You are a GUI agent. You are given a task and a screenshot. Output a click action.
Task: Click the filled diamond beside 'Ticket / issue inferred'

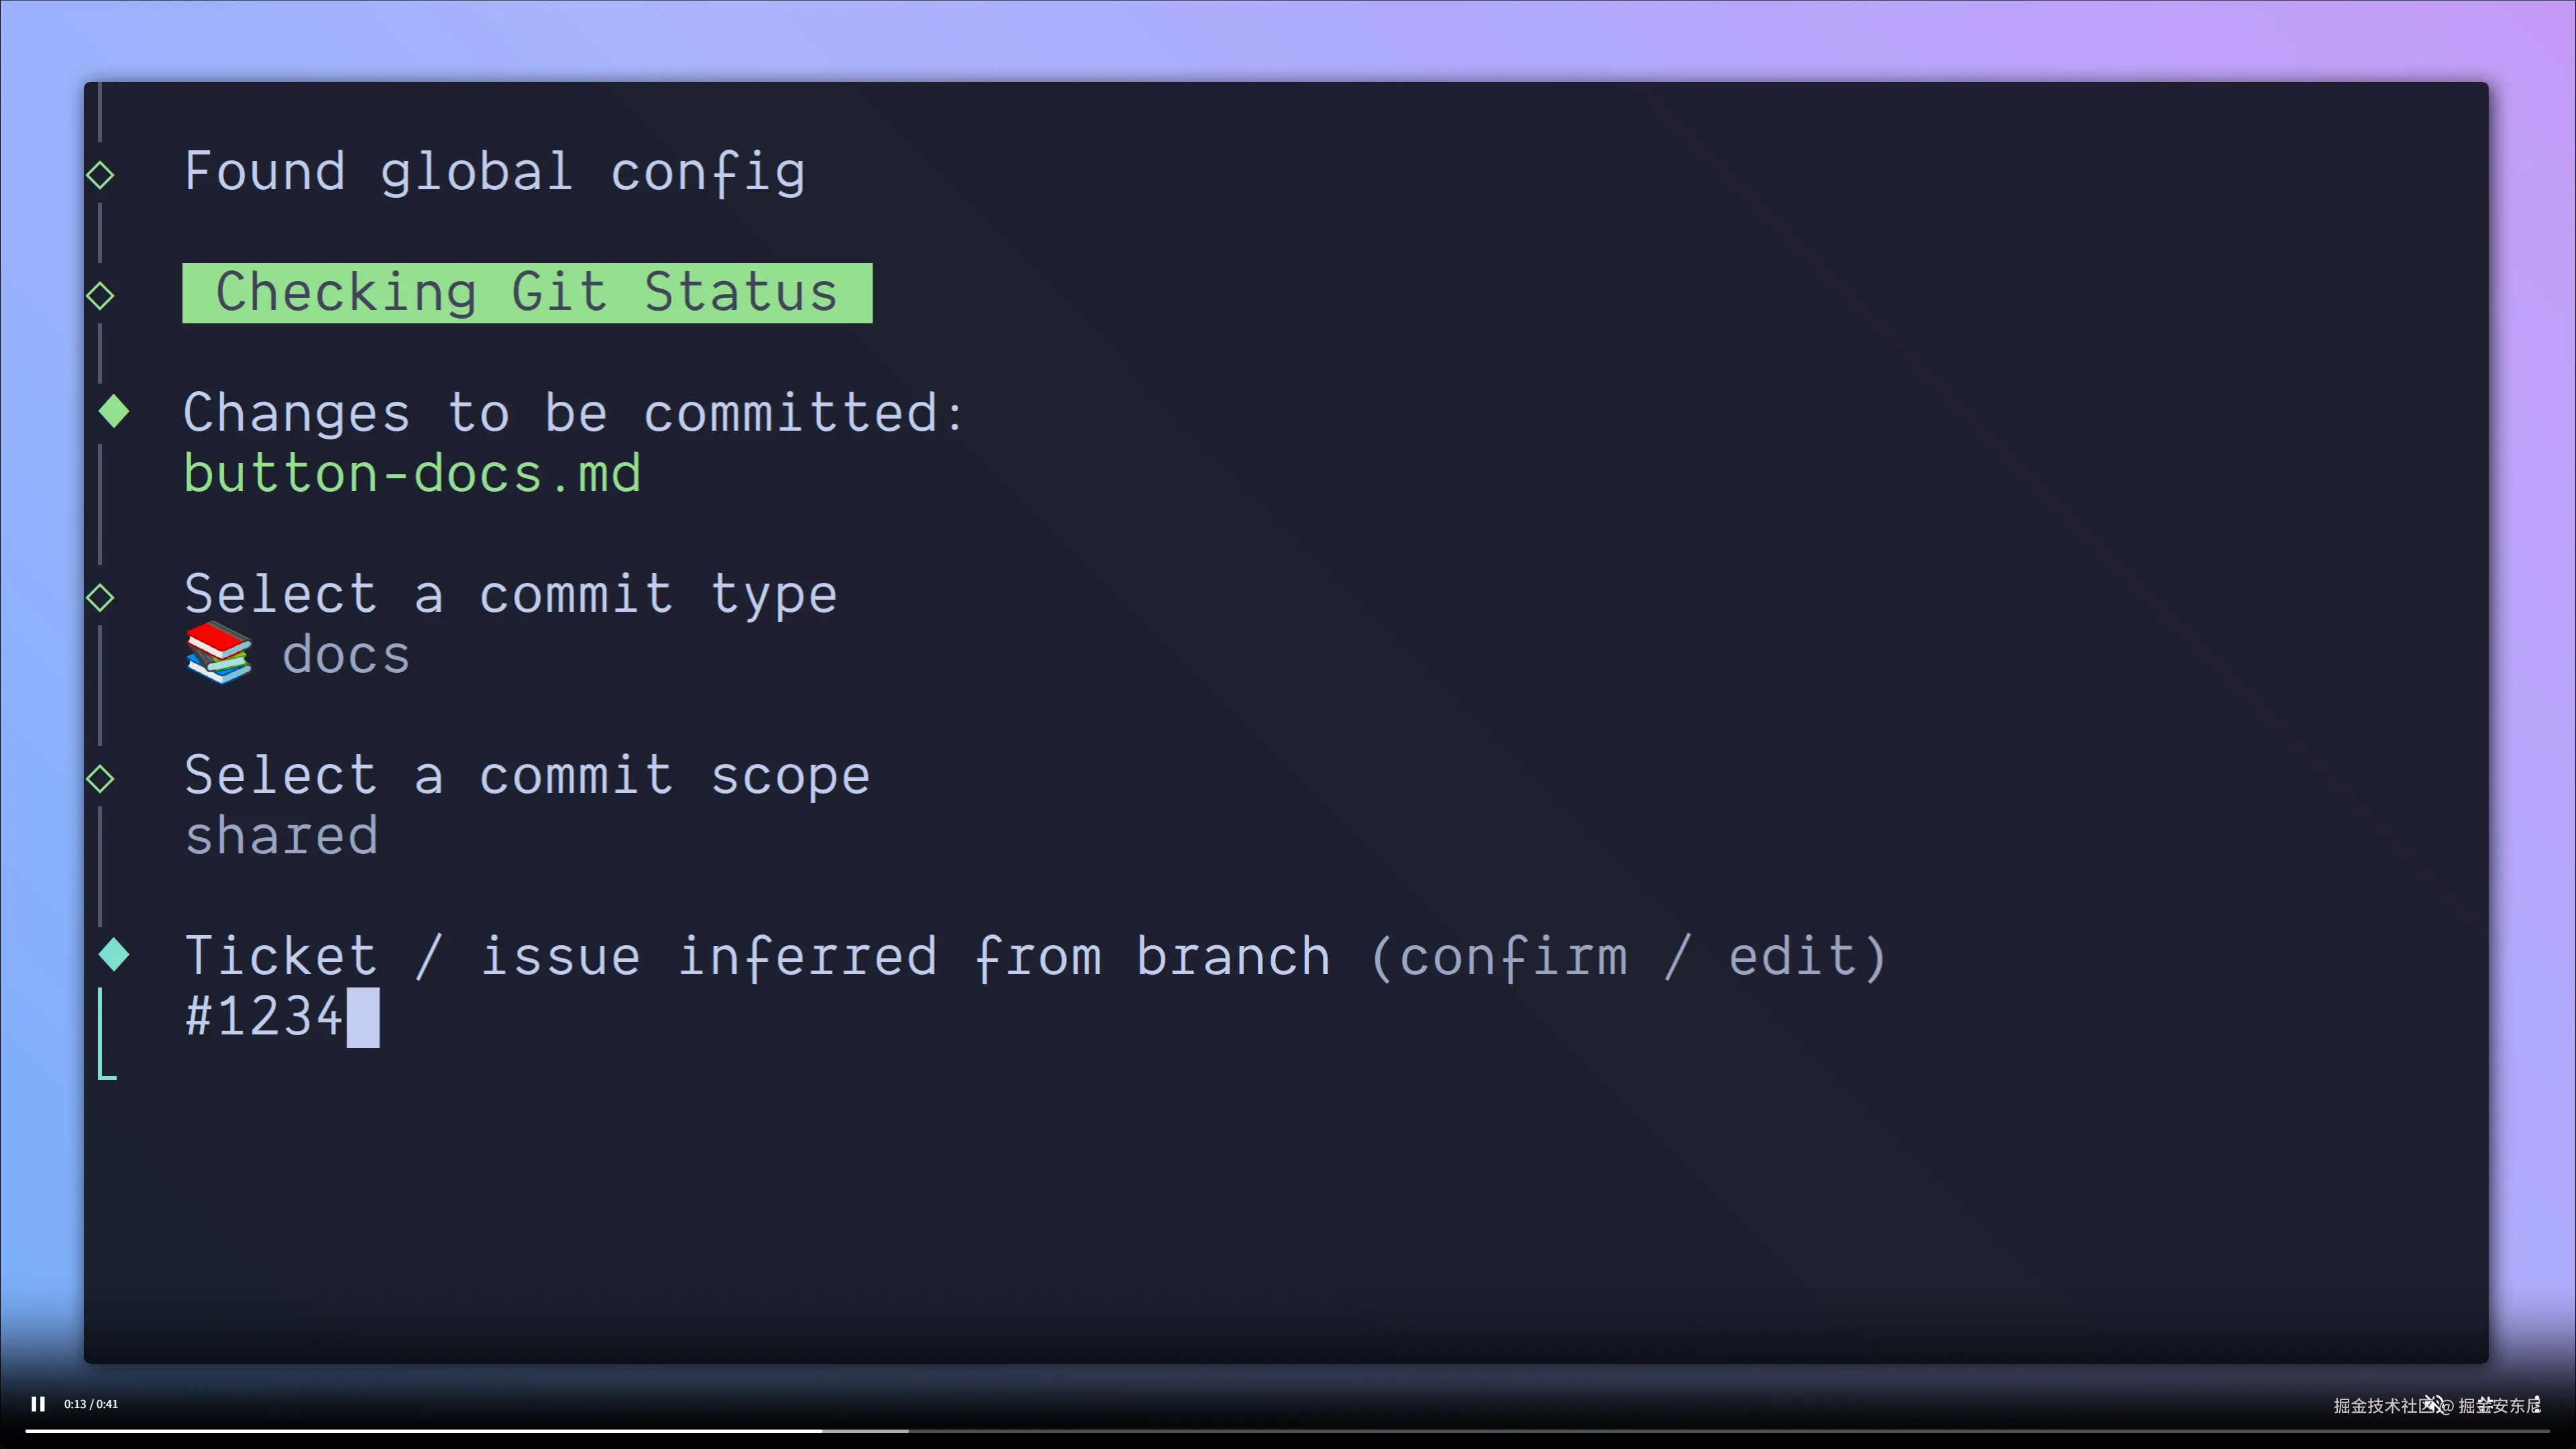click(114, 955)
